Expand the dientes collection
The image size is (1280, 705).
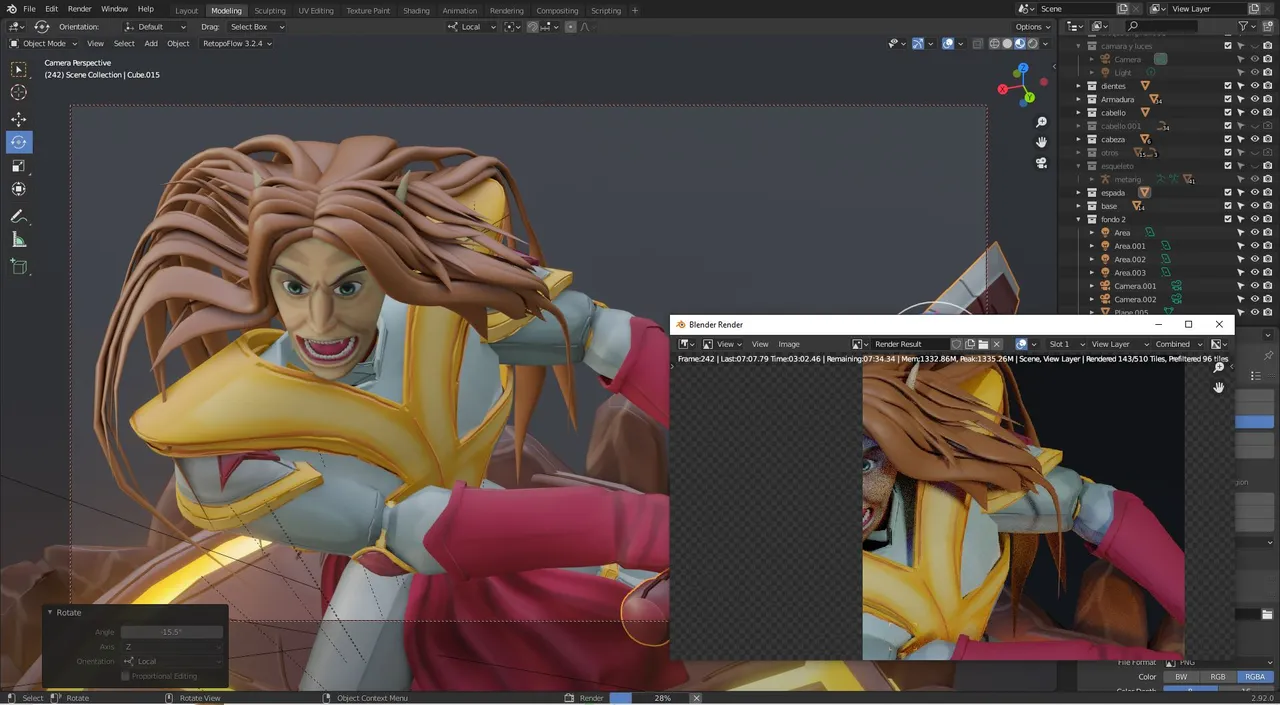coord(1078,86)
